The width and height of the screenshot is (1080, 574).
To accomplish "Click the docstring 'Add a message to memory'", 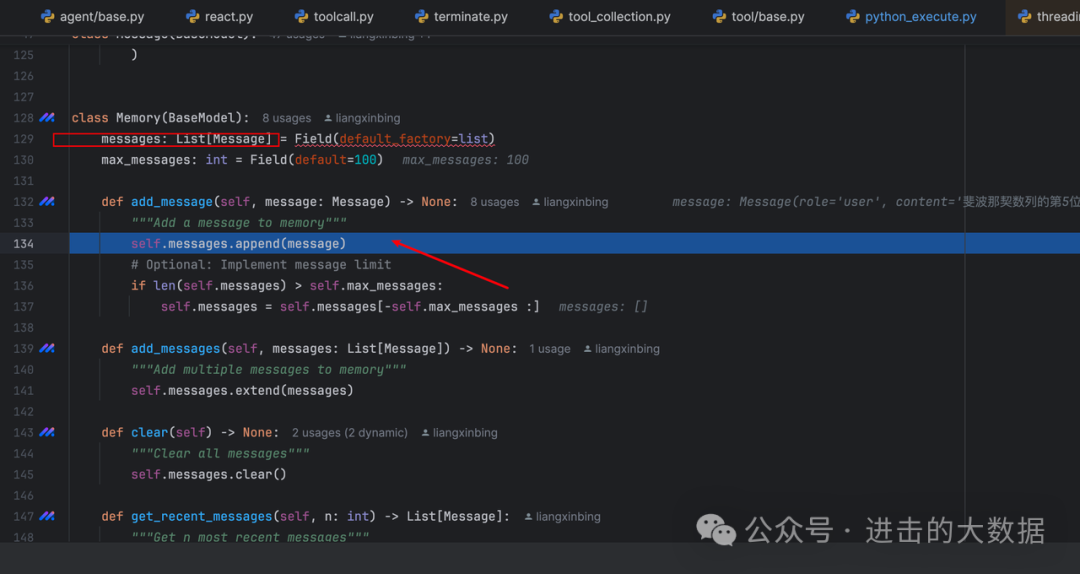I will [x=239, y=223].
